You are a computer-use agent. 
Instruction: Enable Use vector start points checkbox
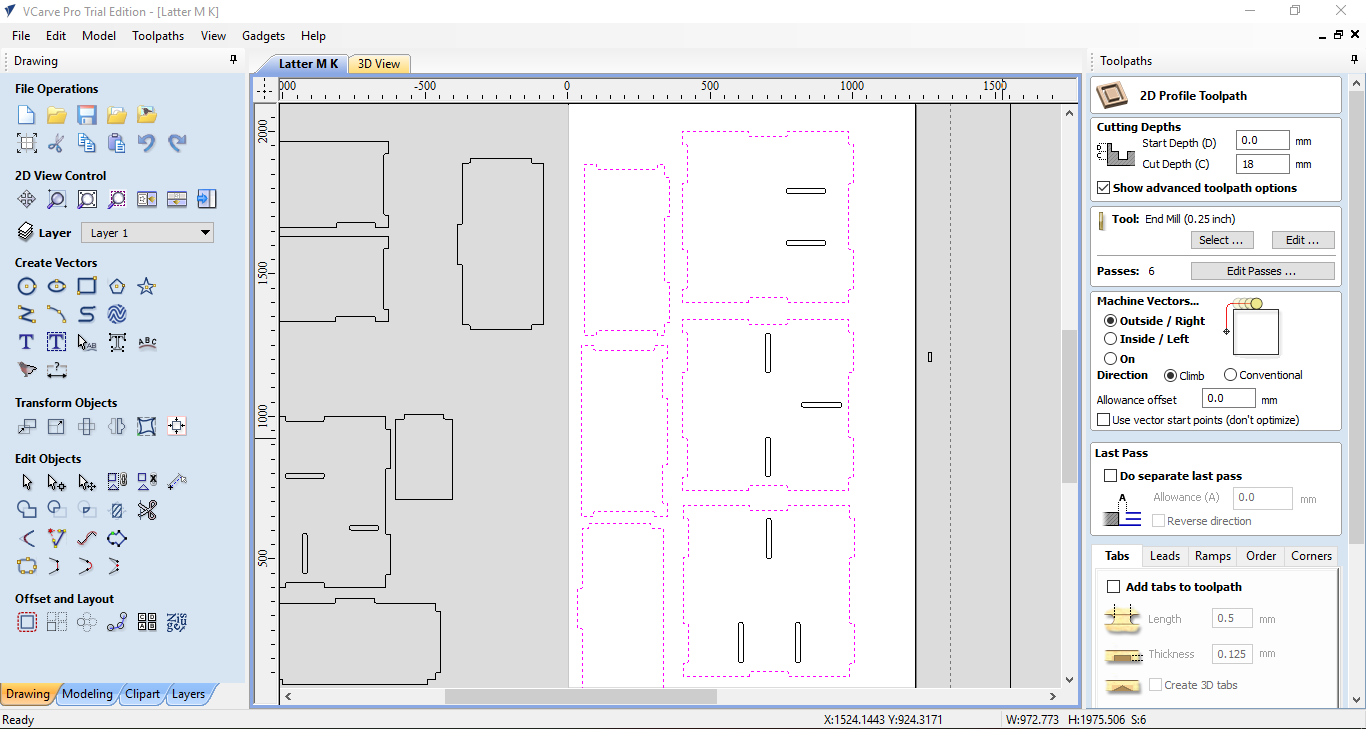[x=1104, y=420]
